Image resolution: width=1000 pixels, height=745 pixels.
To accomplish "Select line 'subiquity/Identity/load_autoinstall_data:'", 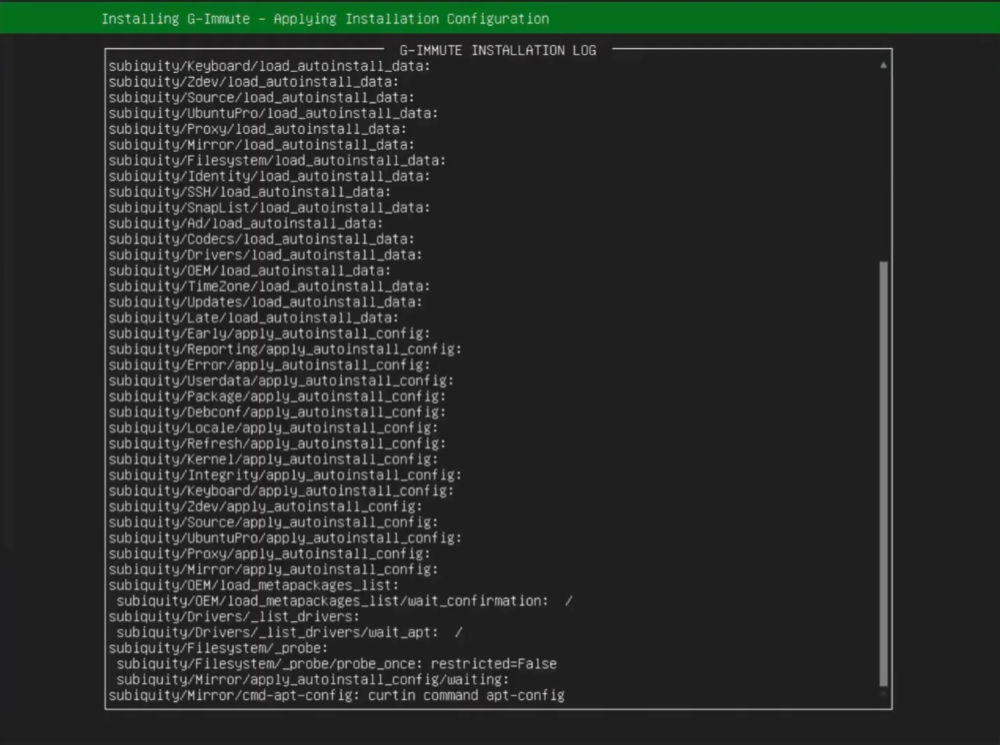I will coord(269,177).
